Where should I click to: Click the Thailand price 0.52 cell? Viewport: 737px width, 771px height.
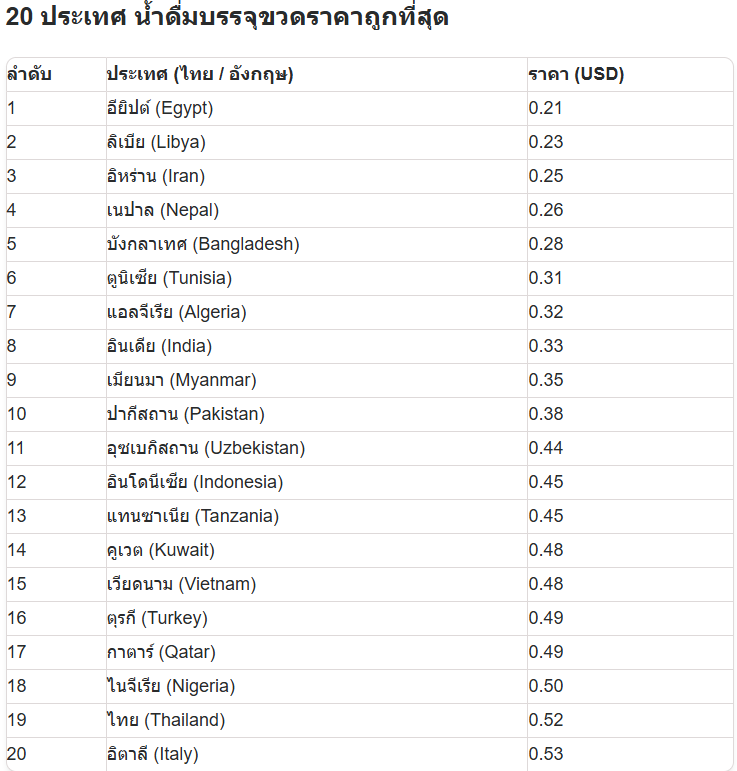630,720
